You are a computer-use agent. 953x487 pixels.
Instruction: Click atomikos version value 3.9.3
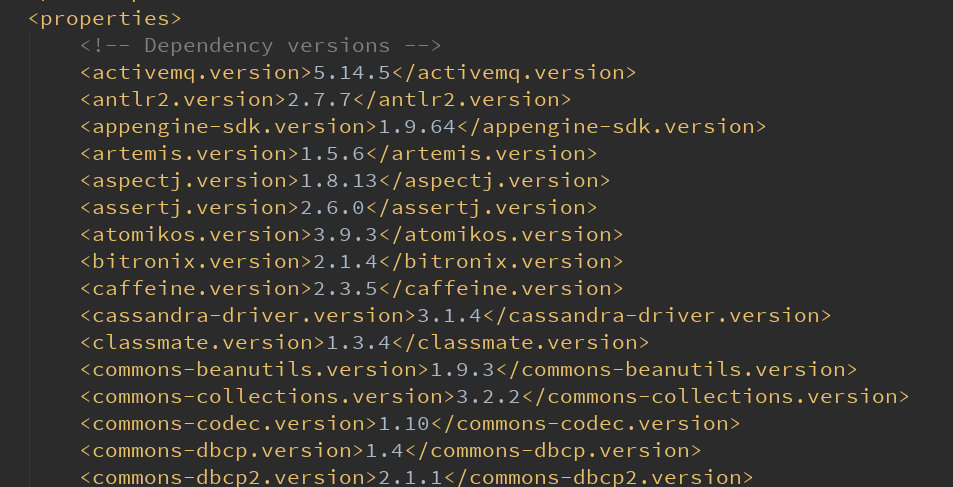click(x=346, y=234)
